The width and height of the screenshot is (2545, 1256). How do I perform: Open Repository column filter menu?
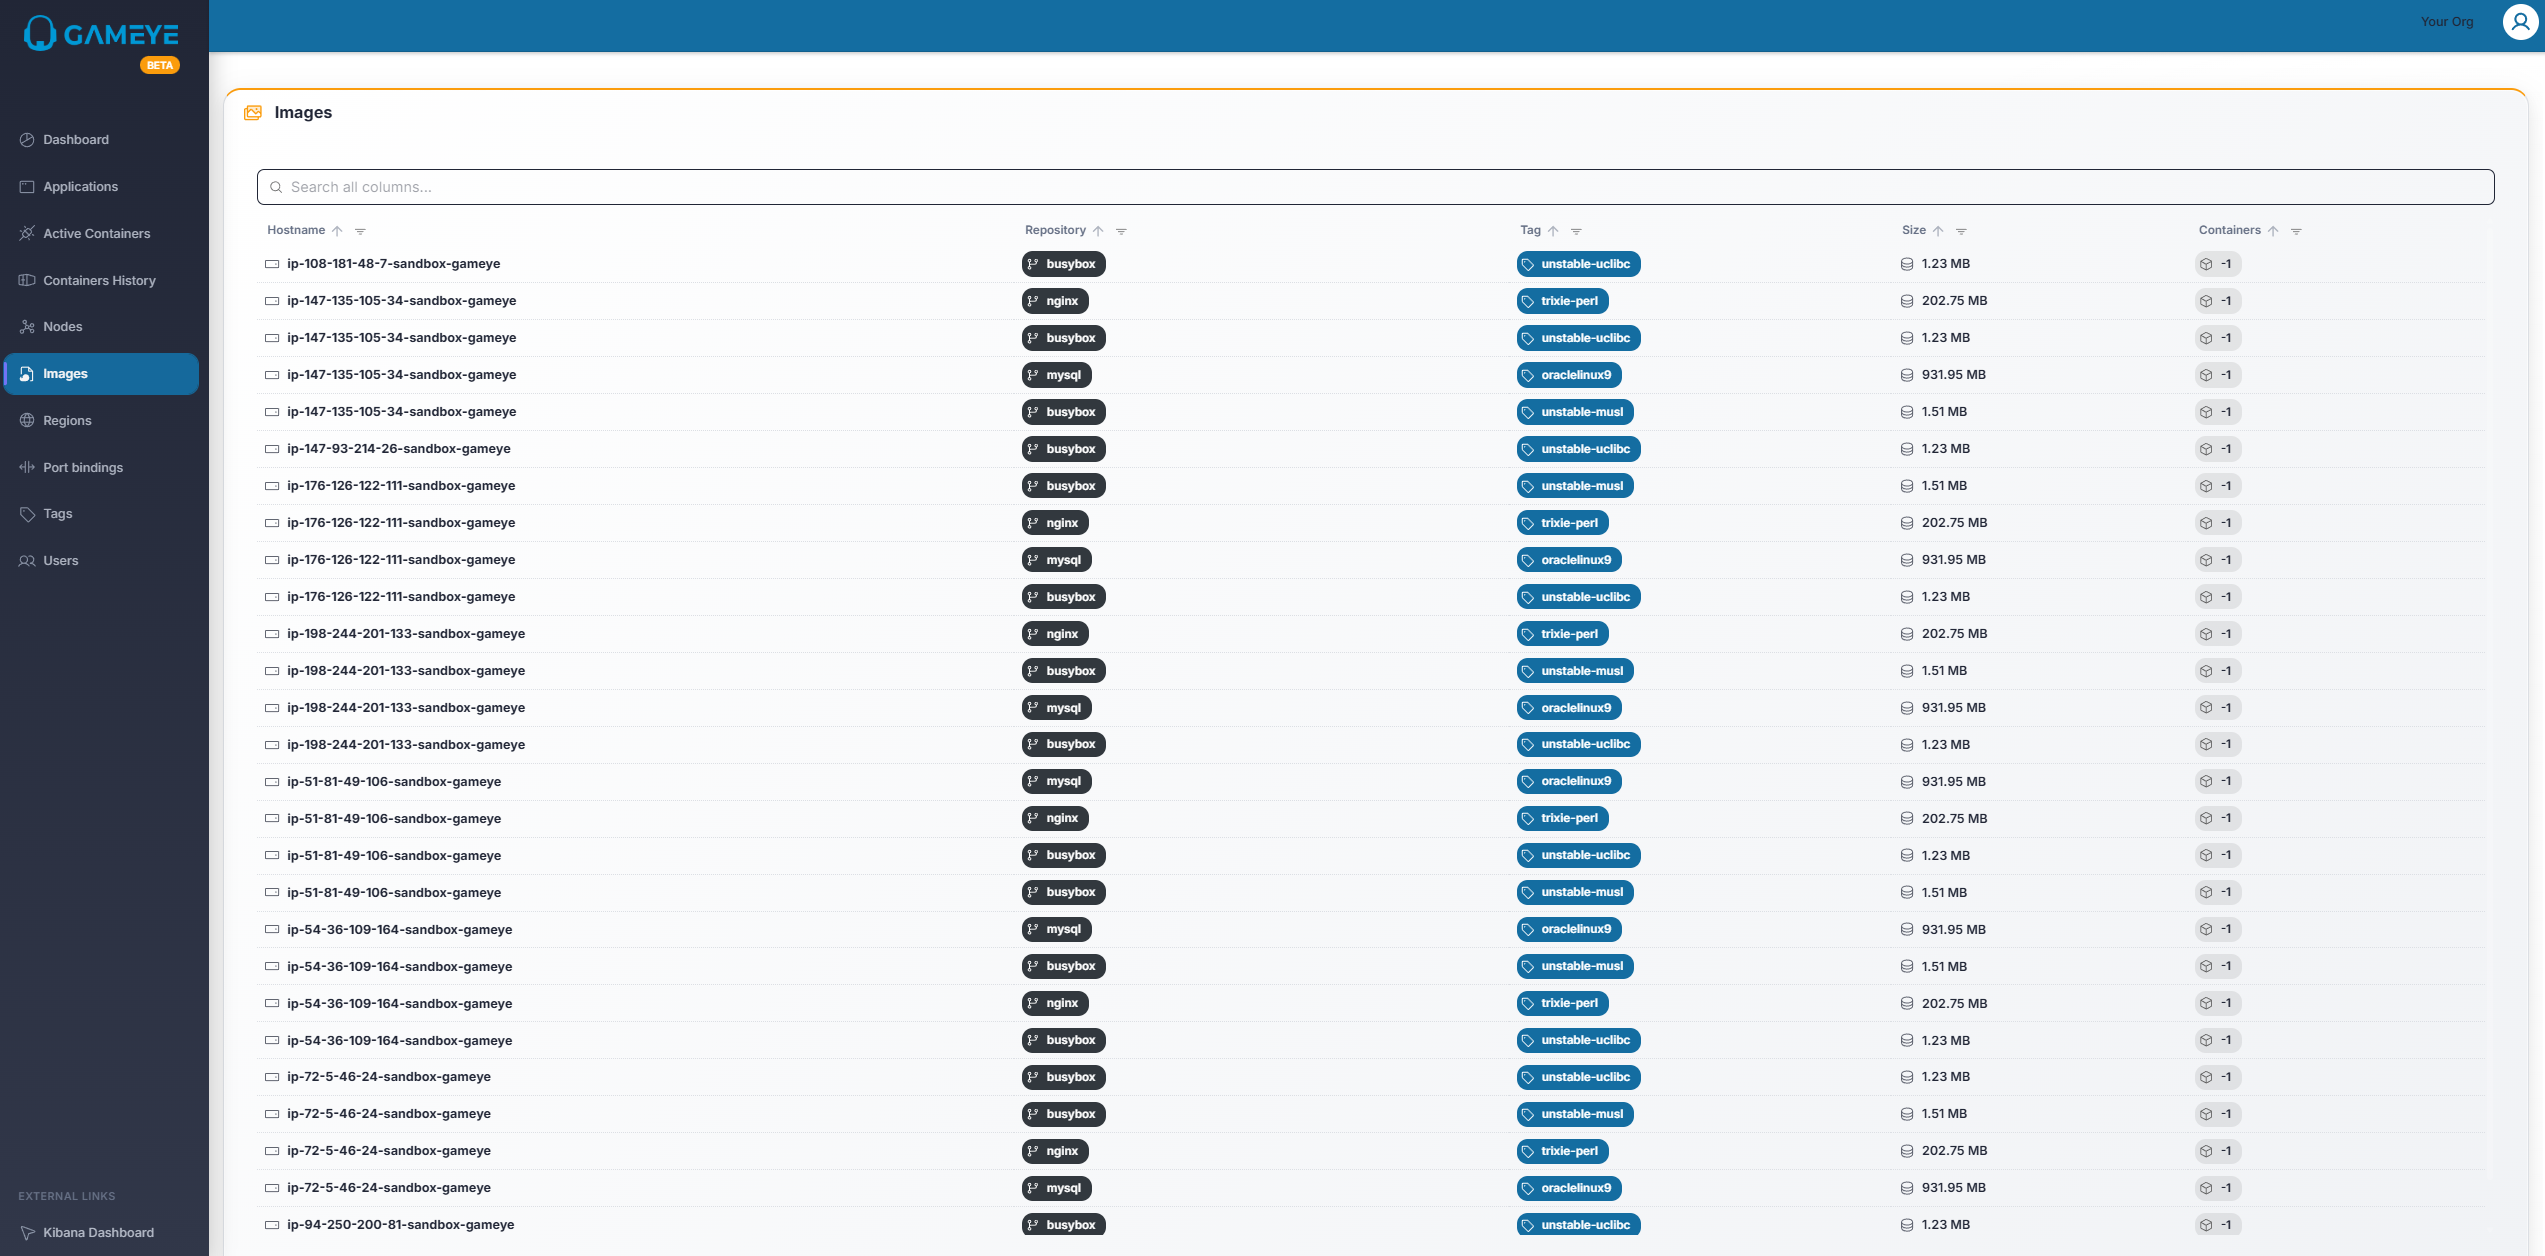click(1121, 231)
